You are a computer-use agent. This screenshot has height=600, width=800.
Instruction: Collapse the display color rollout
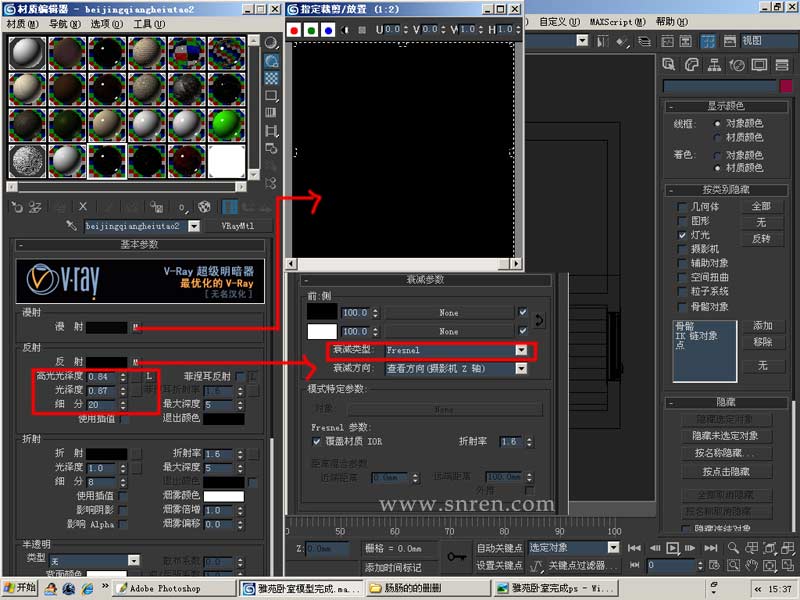pos(726,106)
